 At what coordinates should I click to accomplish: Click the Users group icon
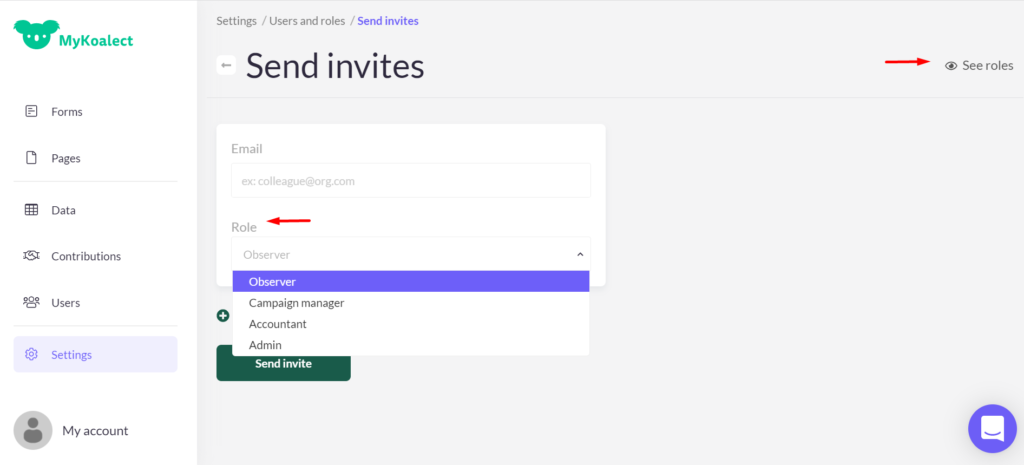pyautogui.click(x=31, y=302)
